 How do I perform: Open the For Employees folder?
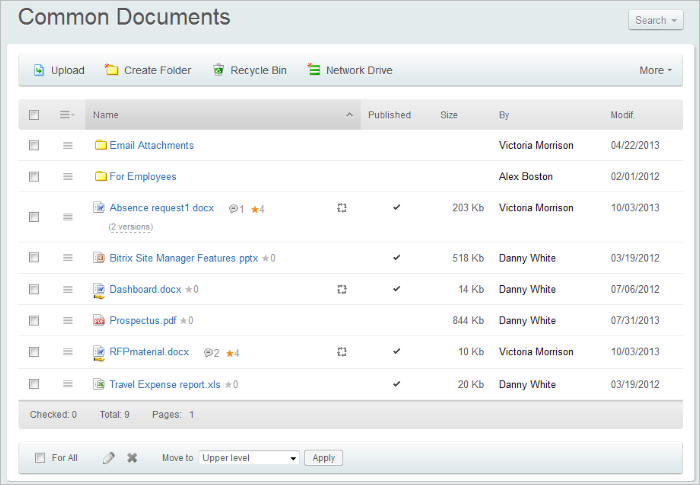click(x=142, y=177)
